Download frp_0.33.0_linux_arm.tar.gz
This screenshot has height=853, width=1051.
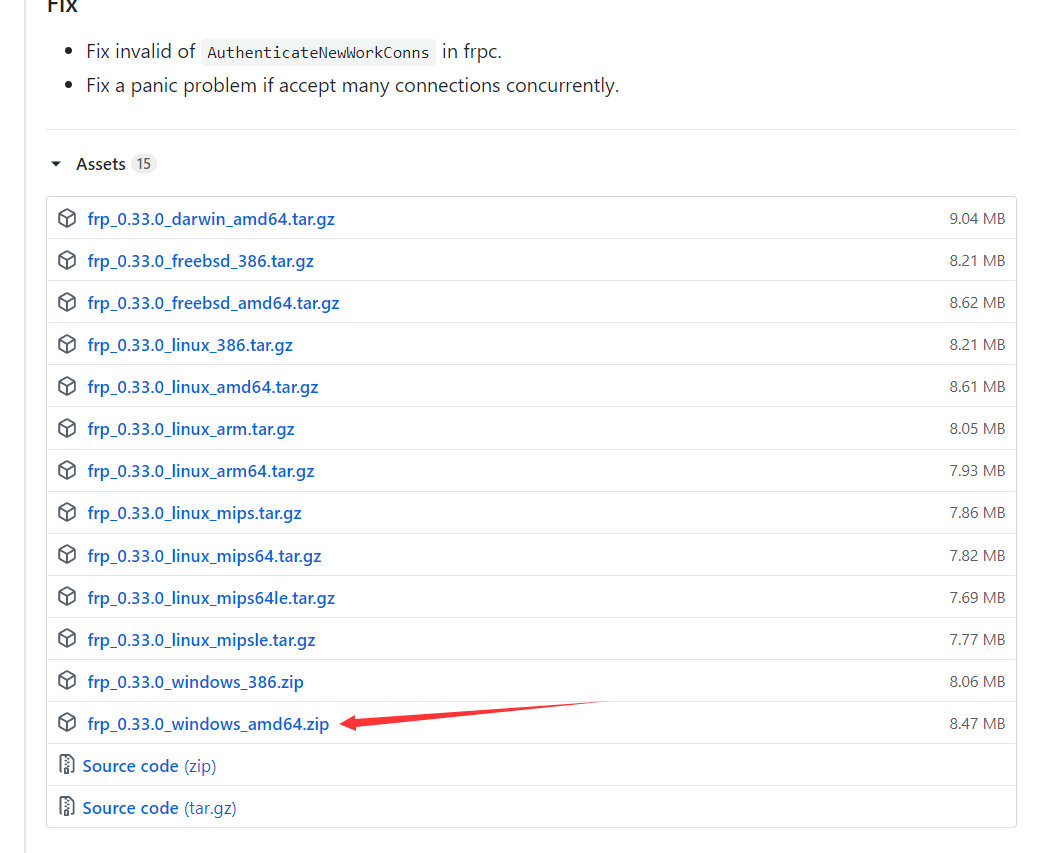click(190, 430)
